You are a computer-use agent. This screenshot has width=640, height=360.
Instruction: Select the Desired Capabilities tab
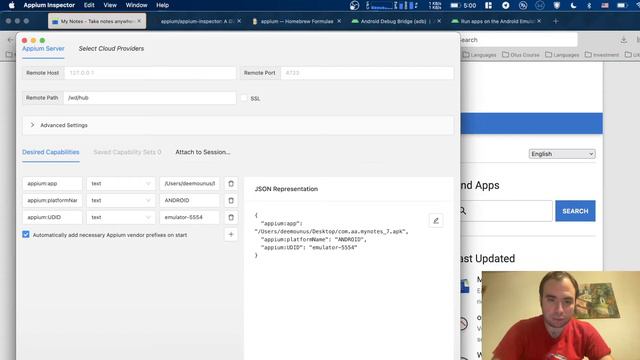pyautogui.click(x=51, y=152)
